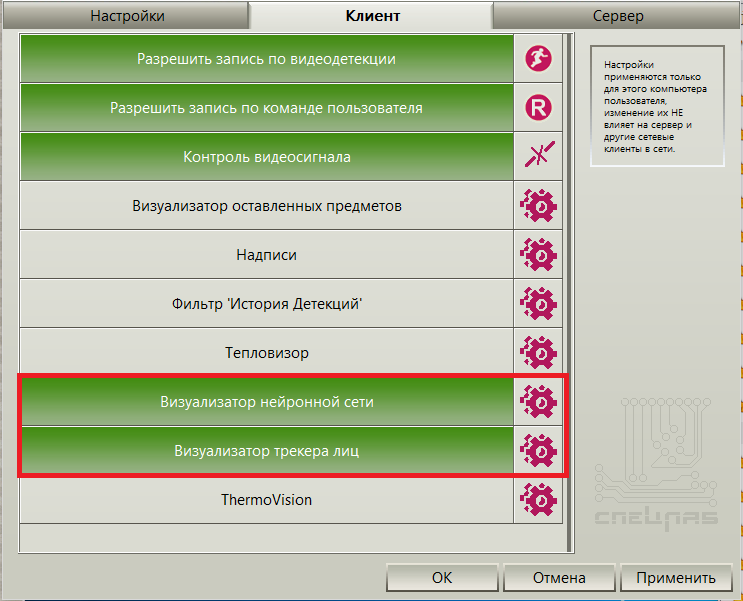743x601 pixels.
Task: Toggle Разрешить запись по команде пользователя
Action: click(x=267, y=108)
